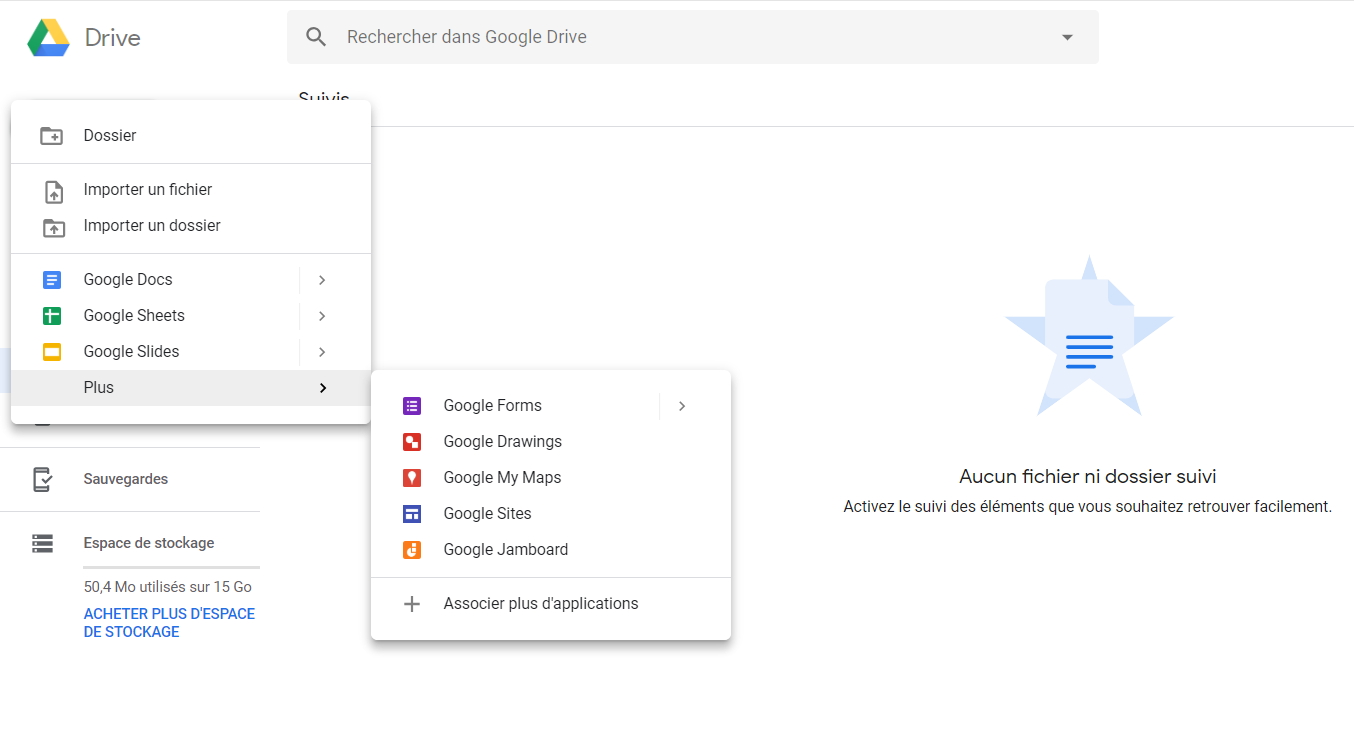Select Associer plus d'applications
This screenshot has height=753, width=1354.
coord(551,604)
